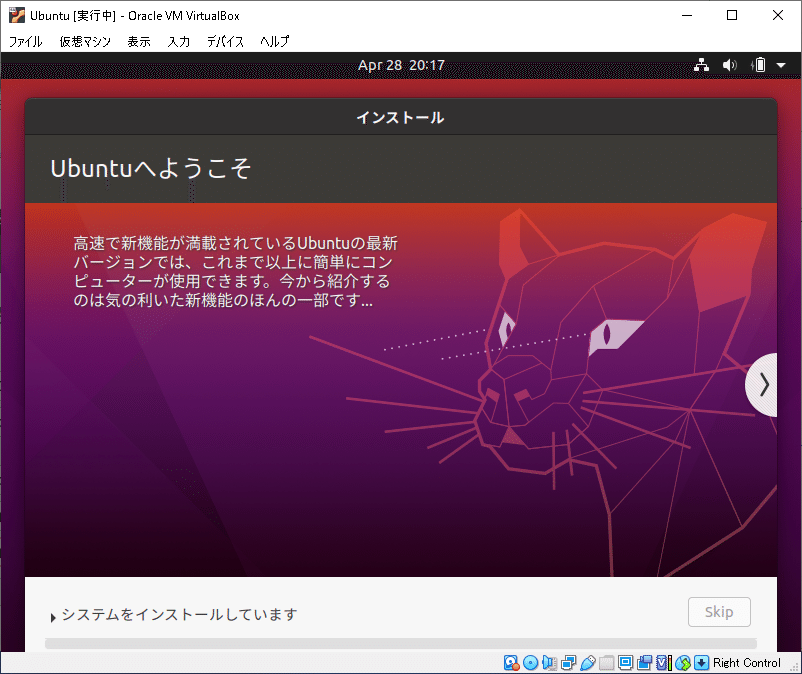Click the installation progress bar
The image size is (802, 674).
click(x=400, y=643)
